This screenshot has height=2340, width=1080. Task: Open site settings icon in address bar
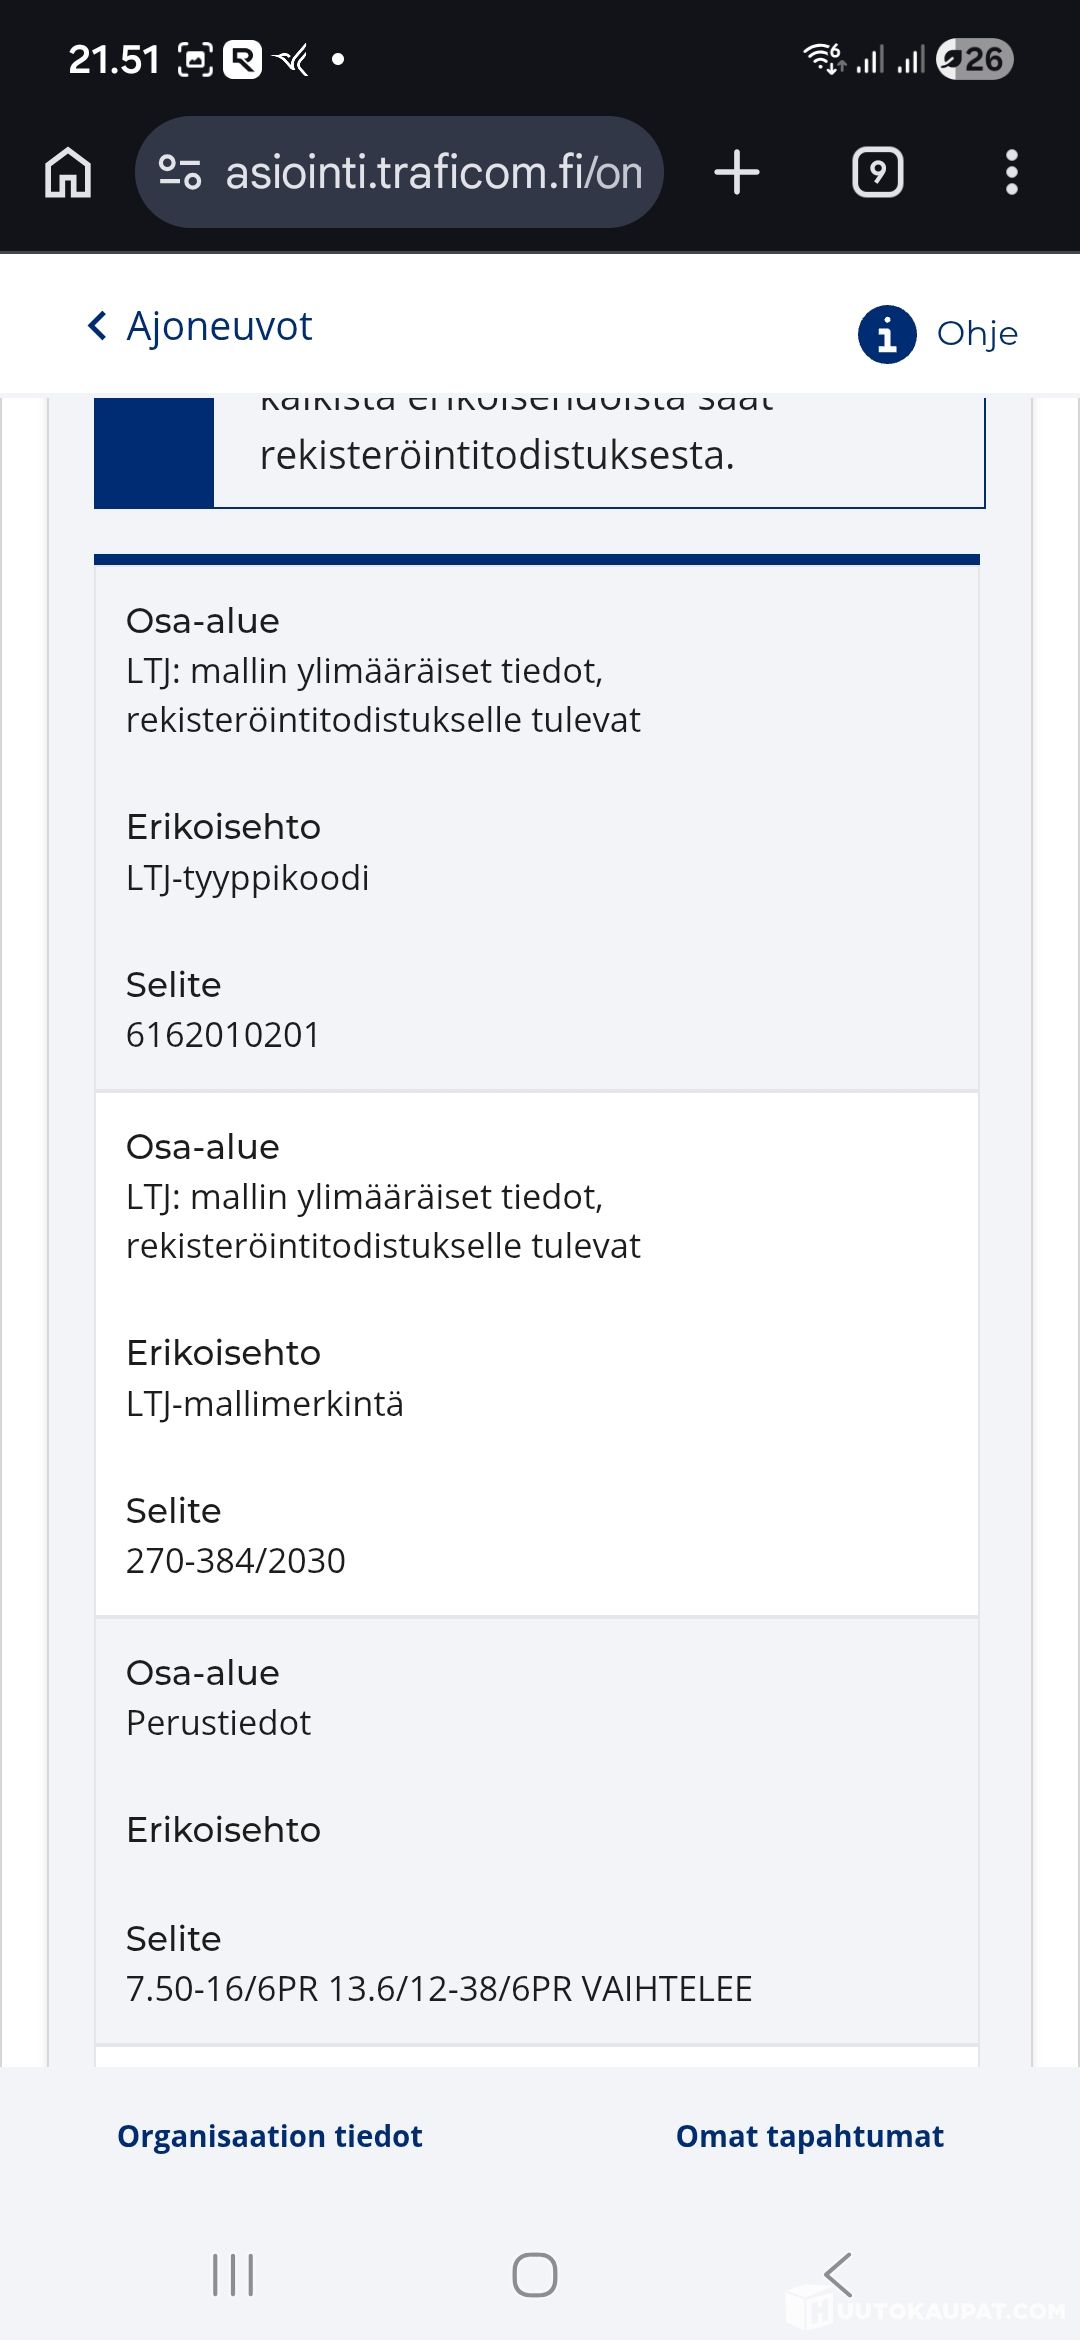[180, 172]
